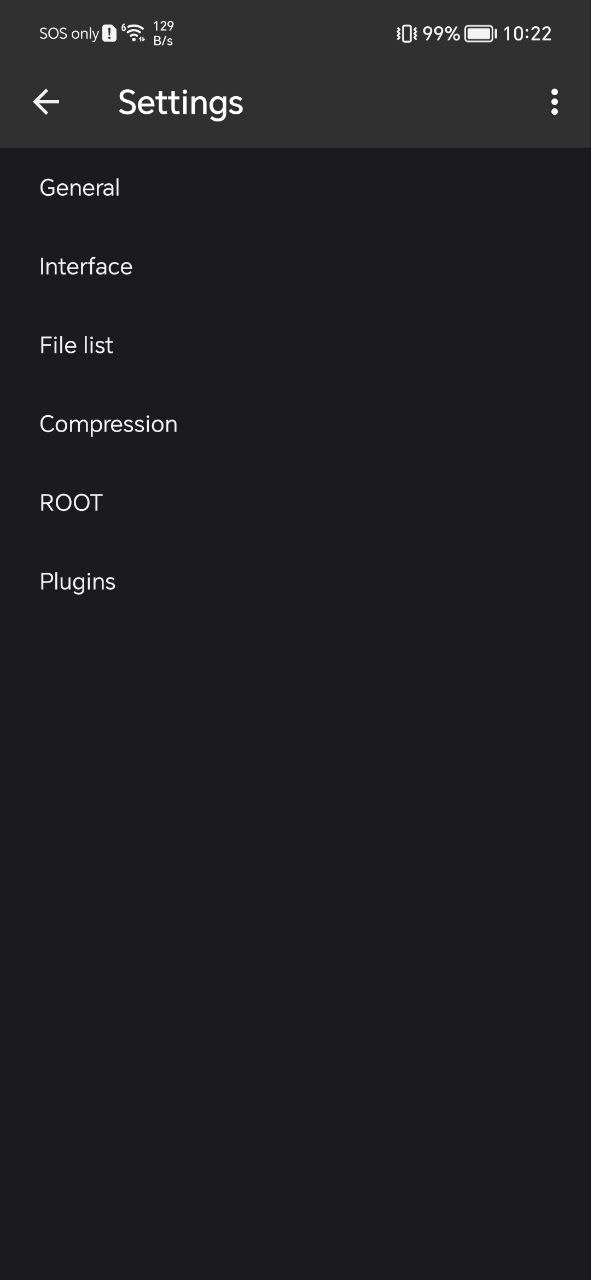The width and height of the screenshot is (591, 1280).
Task: Select the File list settings entry
Action: pyautogui.click(x=295, y=346)
